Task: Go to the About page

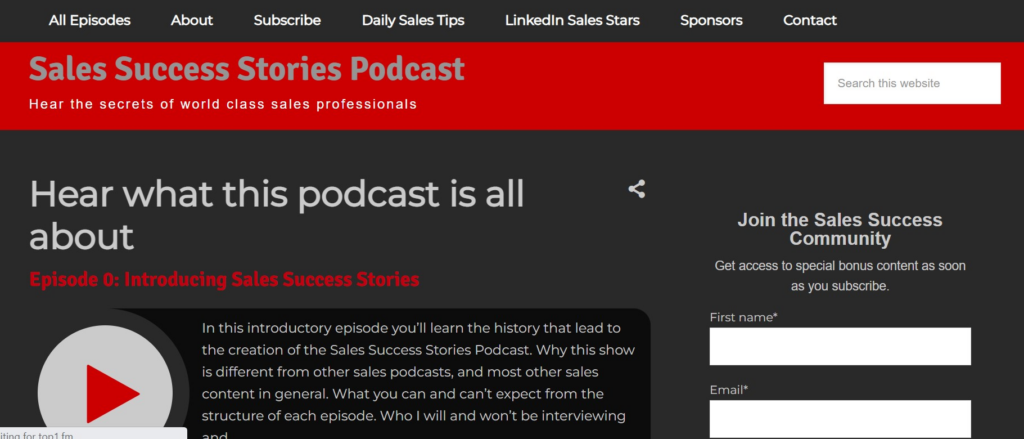Action: (x=192, y=20)
